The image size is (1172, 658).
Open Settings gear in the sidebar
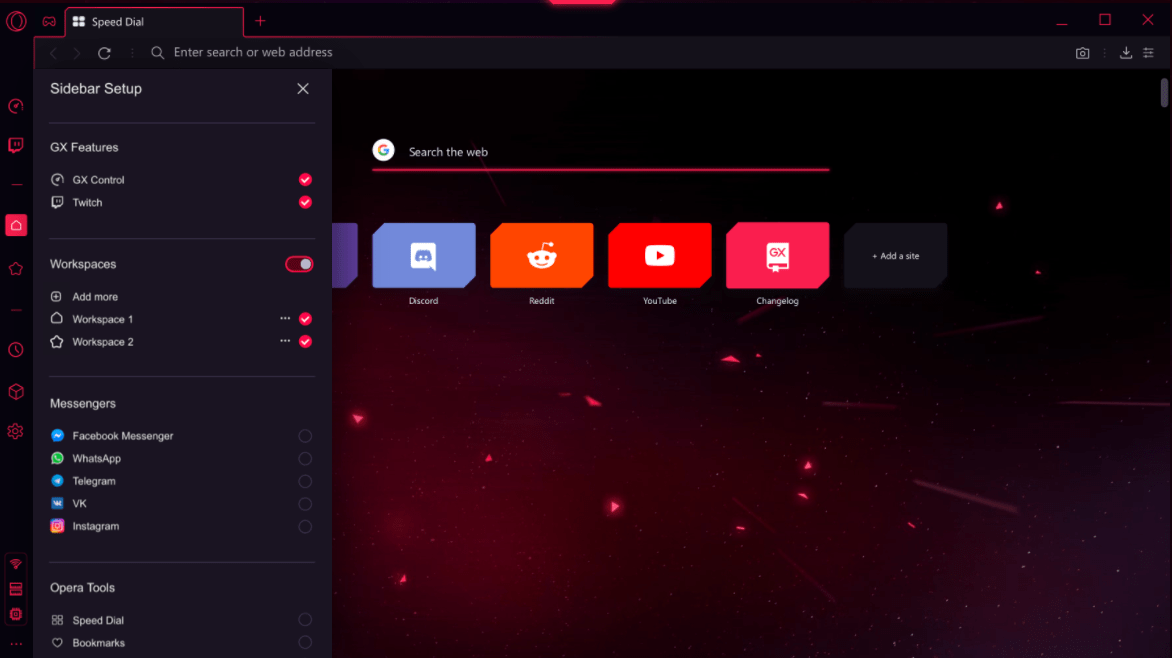click(x=16, y=432)
